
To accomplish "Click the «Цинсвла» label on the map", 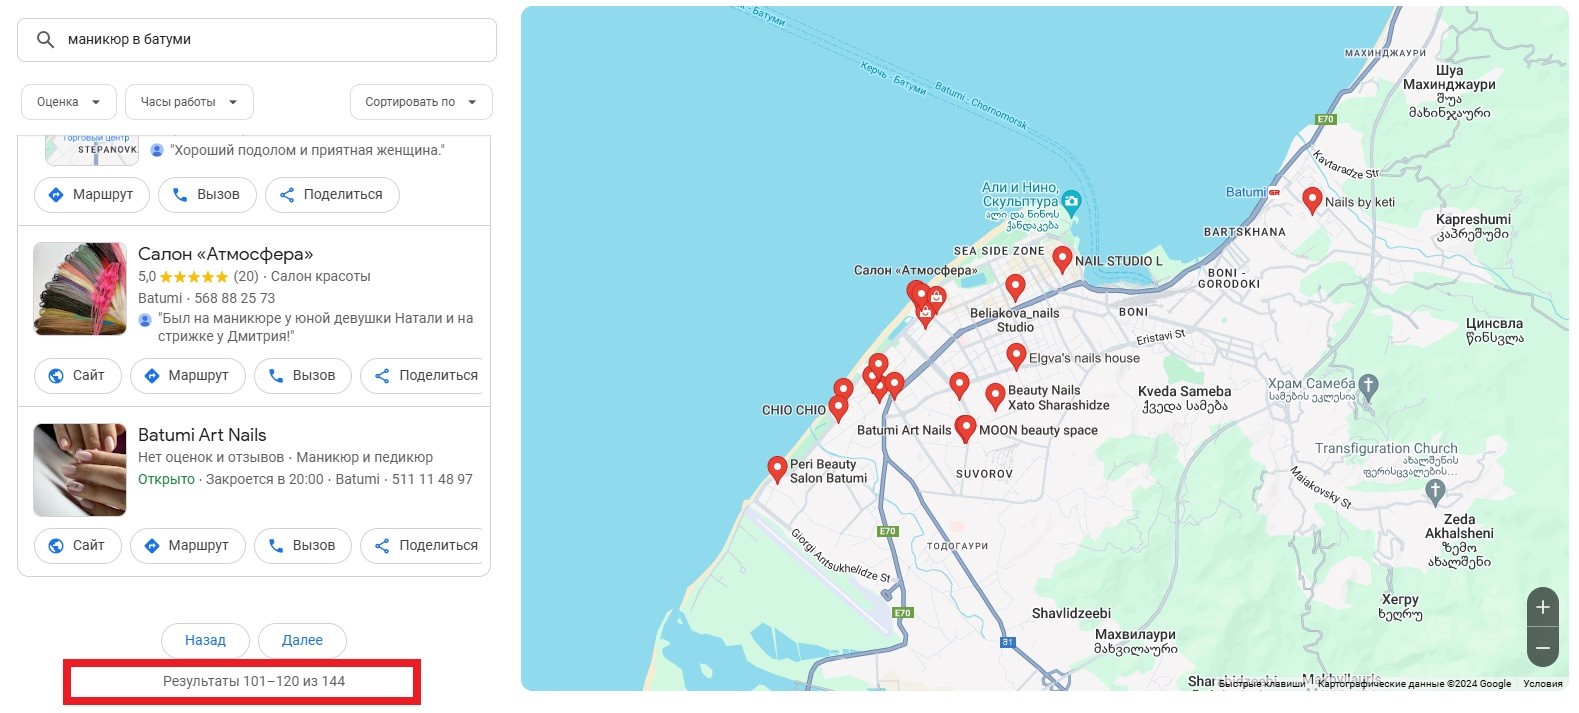I will pyautogui.click(x=1494, y=323).
